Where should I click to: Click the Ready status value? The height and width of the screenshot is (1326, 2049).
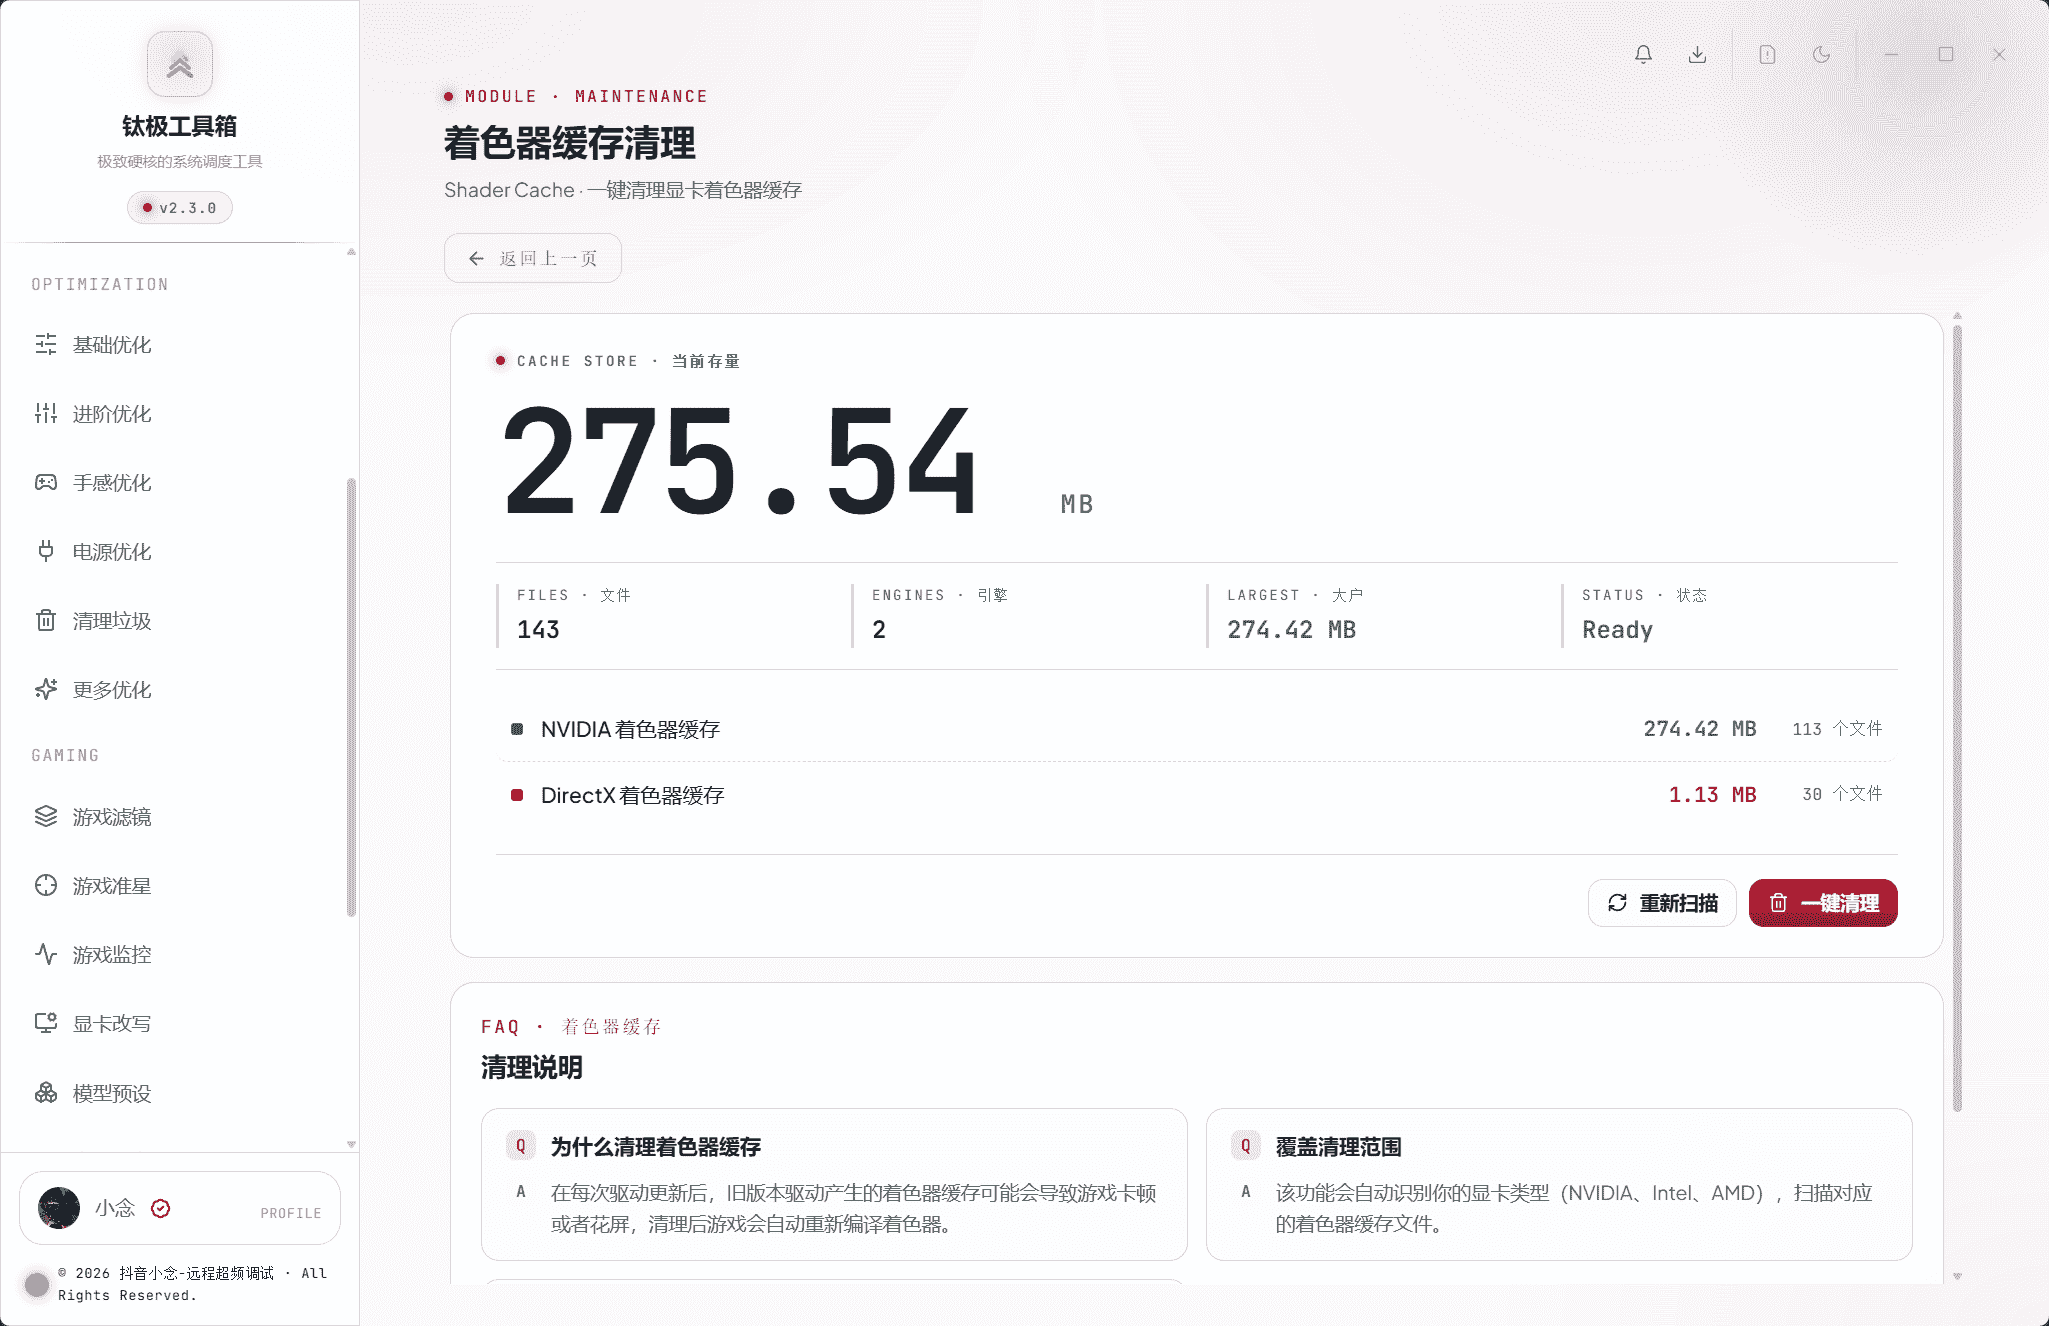pyautogui.click(x=1617, y=630)
